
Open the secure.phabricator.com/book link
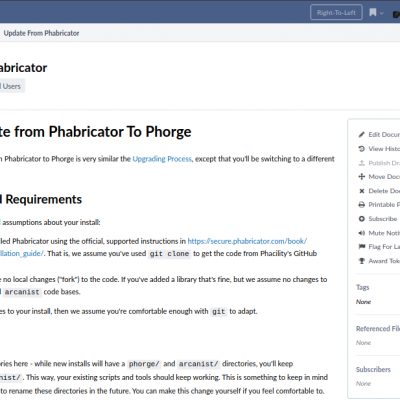(x=247, y=241)
